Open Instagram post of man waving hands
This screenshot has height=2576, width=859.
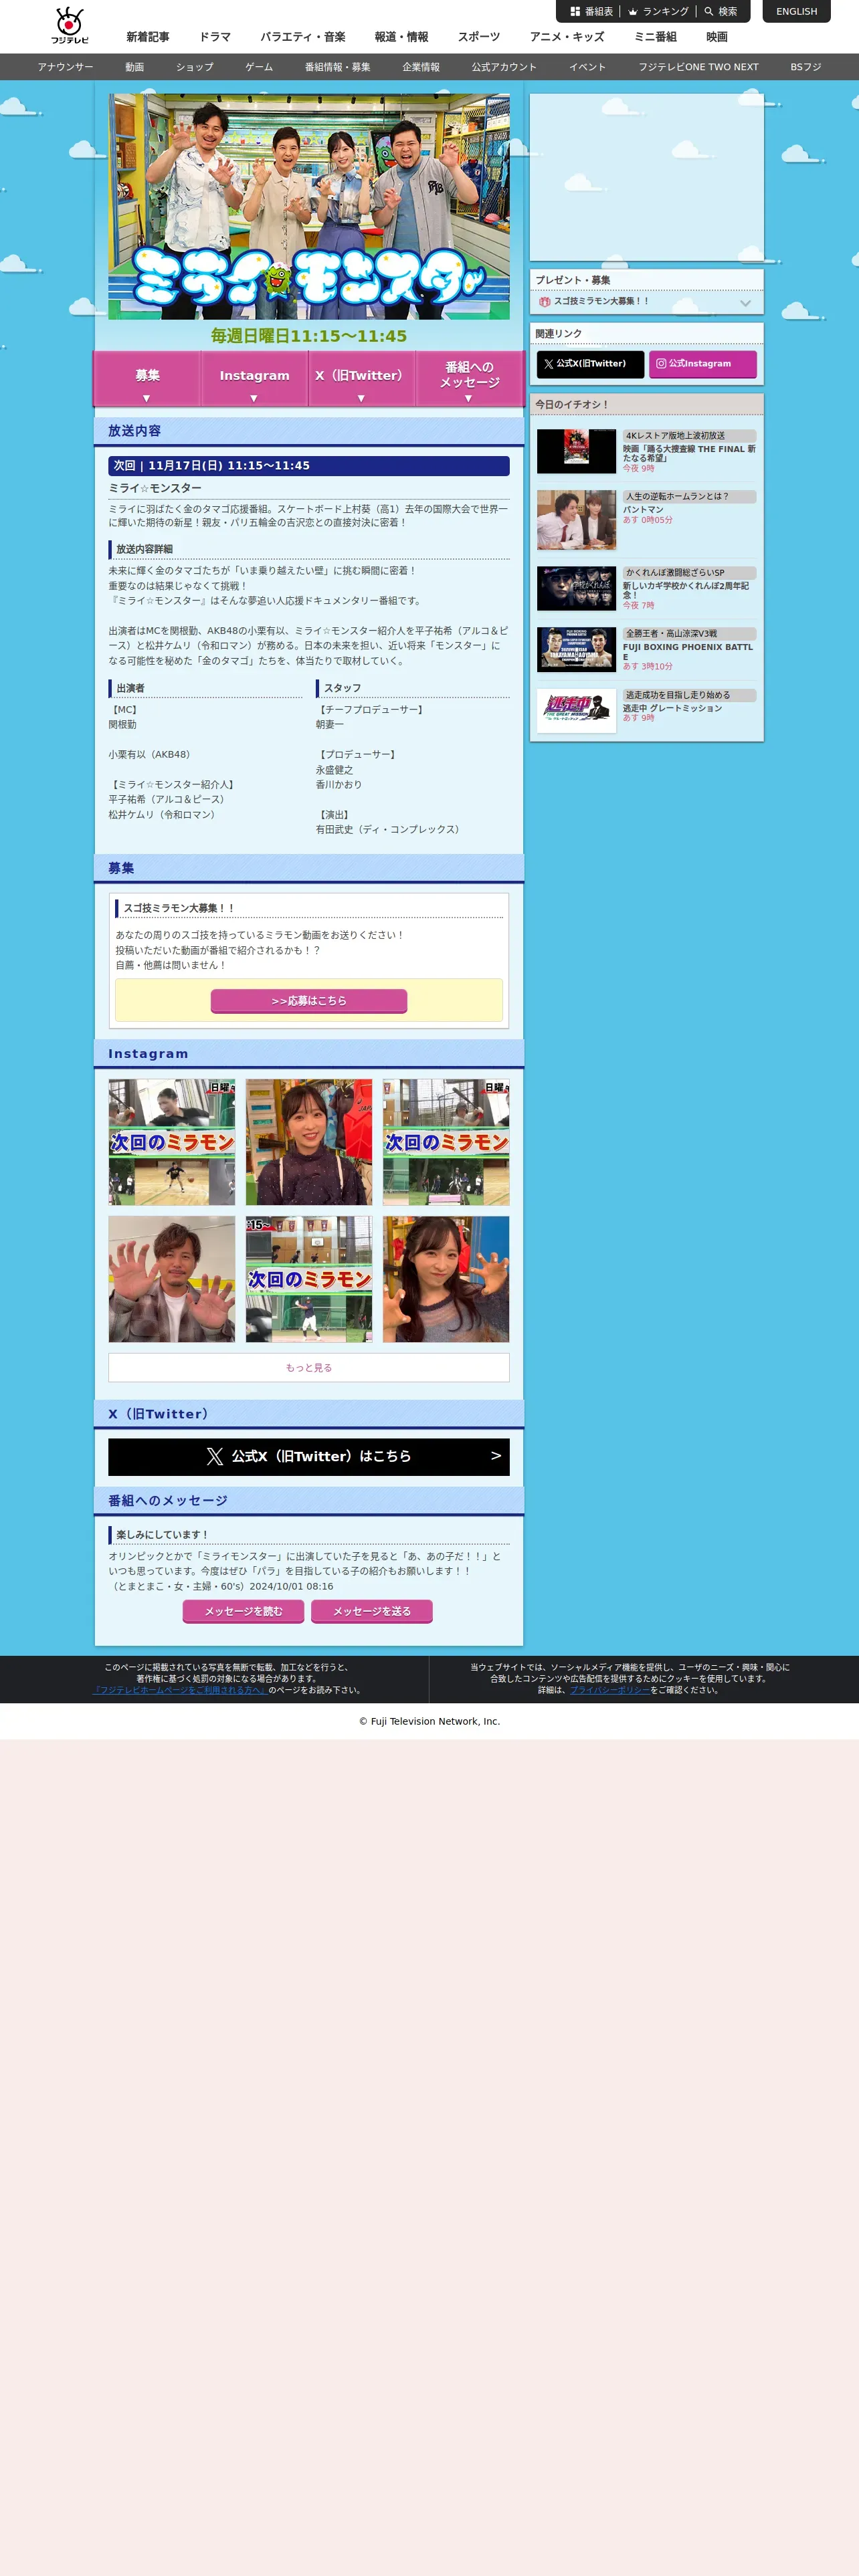[172, 1279]
